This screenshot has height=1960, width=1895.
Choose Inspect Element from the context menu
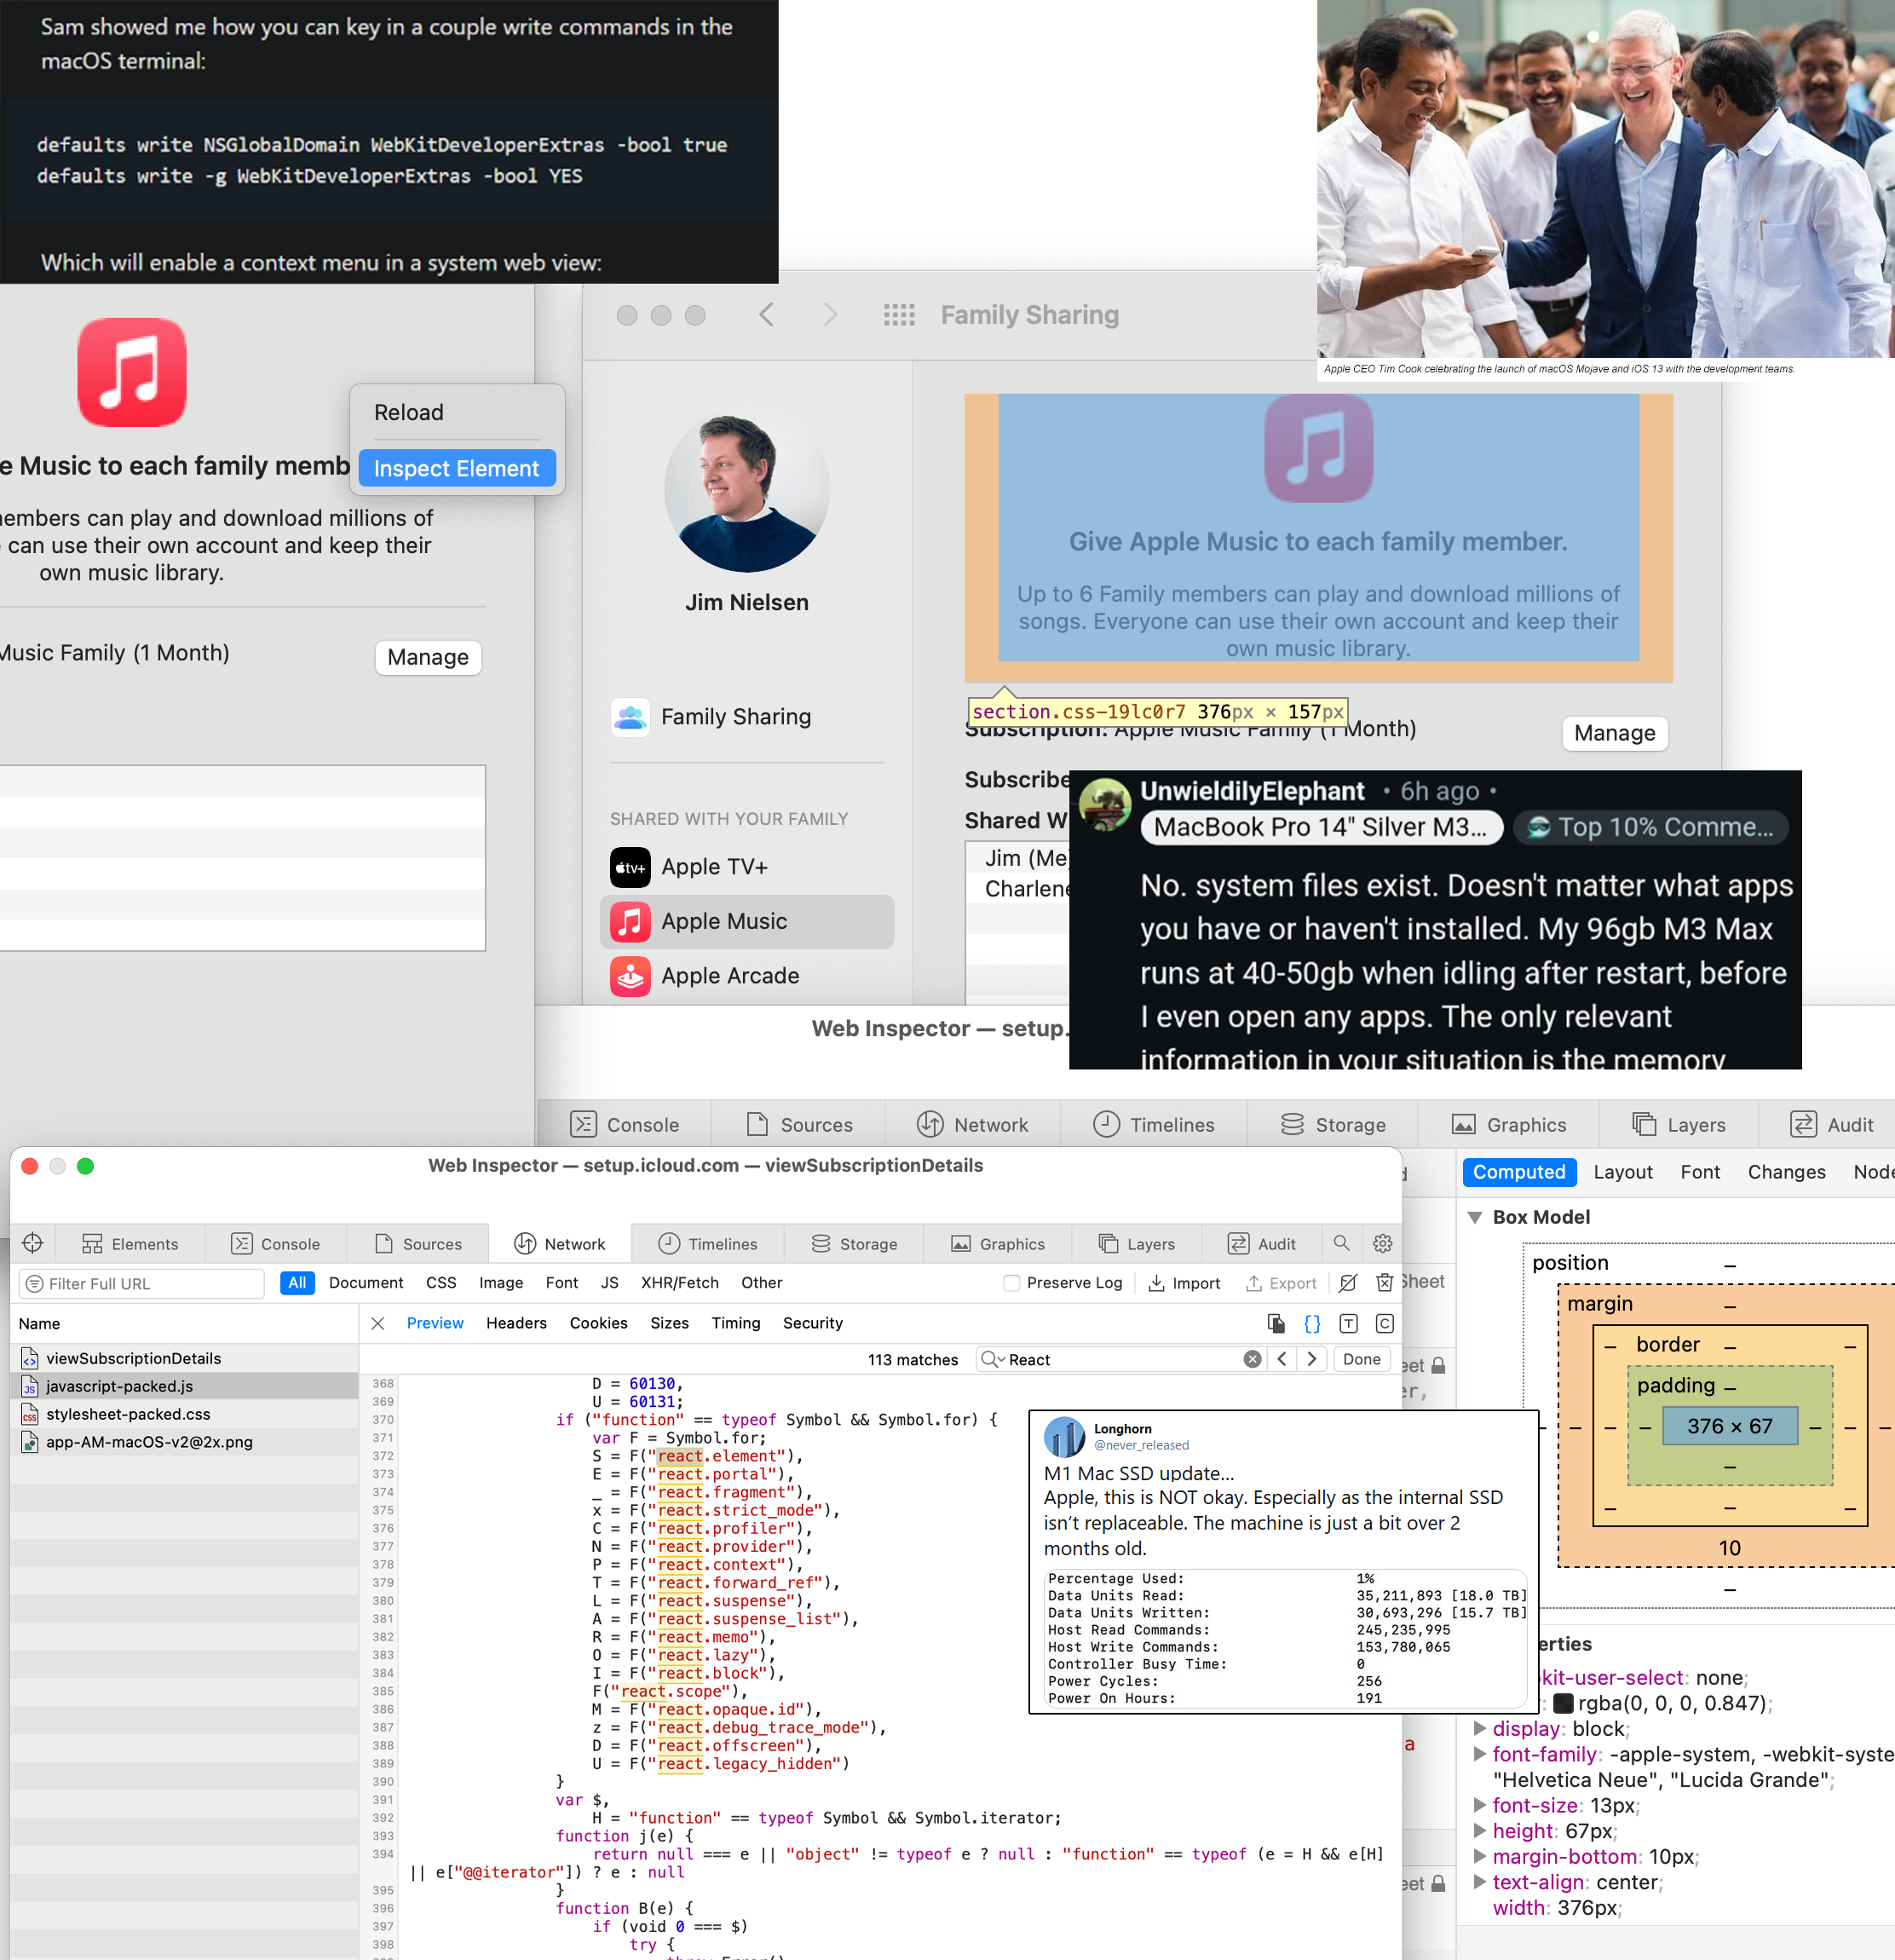[x=457, y=468]
